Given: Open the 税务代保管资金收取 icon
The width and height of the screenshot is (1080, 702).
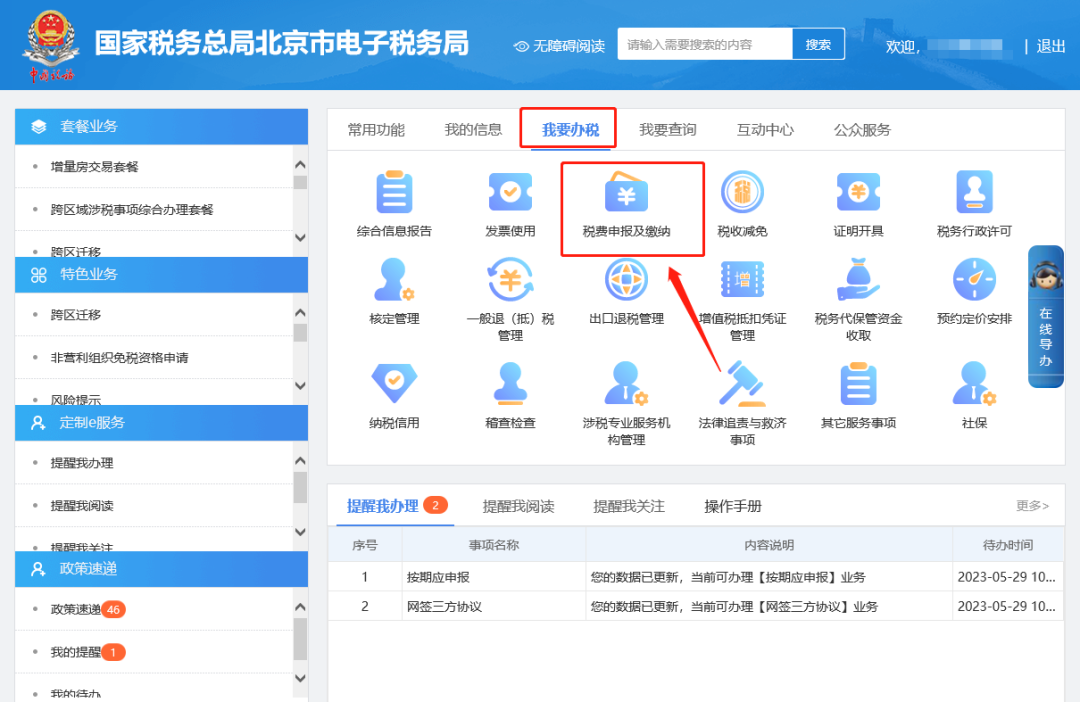Looking at the screenshot, I should [x=858, y=280].
